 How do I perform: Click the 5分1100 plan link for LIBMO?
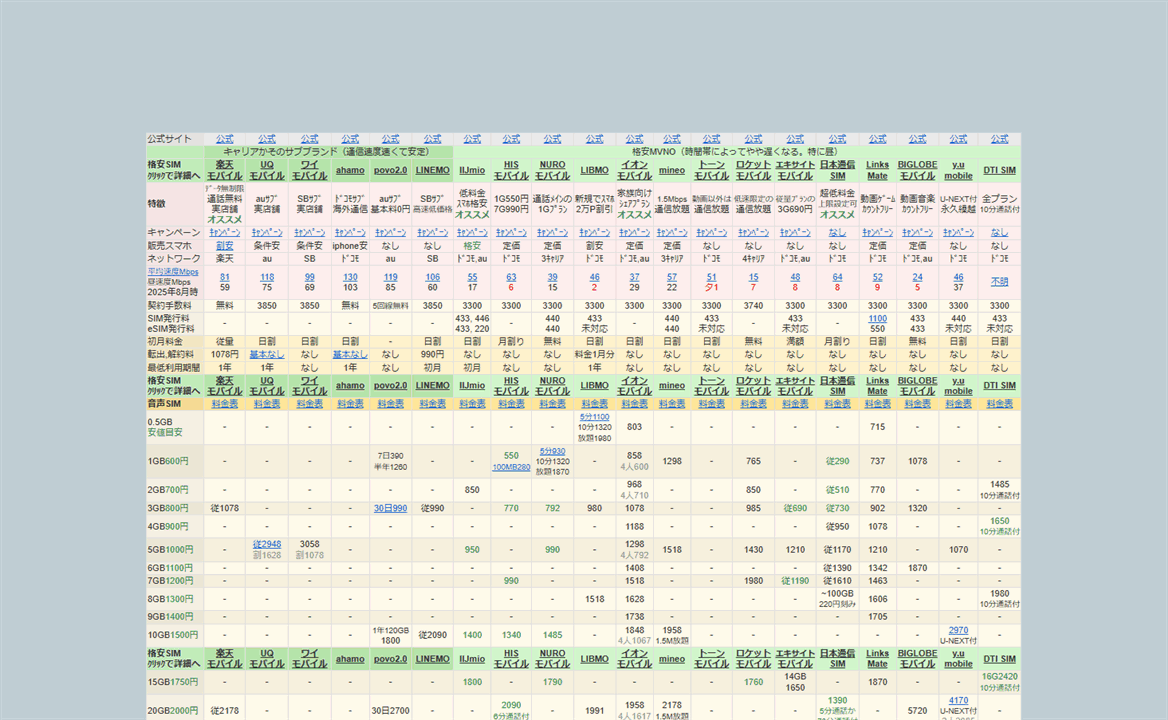point(594,417)
